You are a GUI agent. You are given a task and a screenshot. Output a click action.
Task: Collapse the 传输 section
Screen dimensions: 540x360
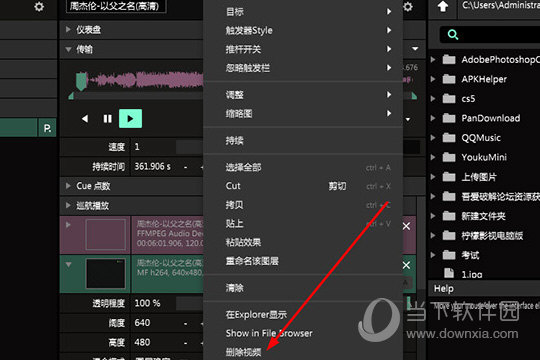click(68, 49)
